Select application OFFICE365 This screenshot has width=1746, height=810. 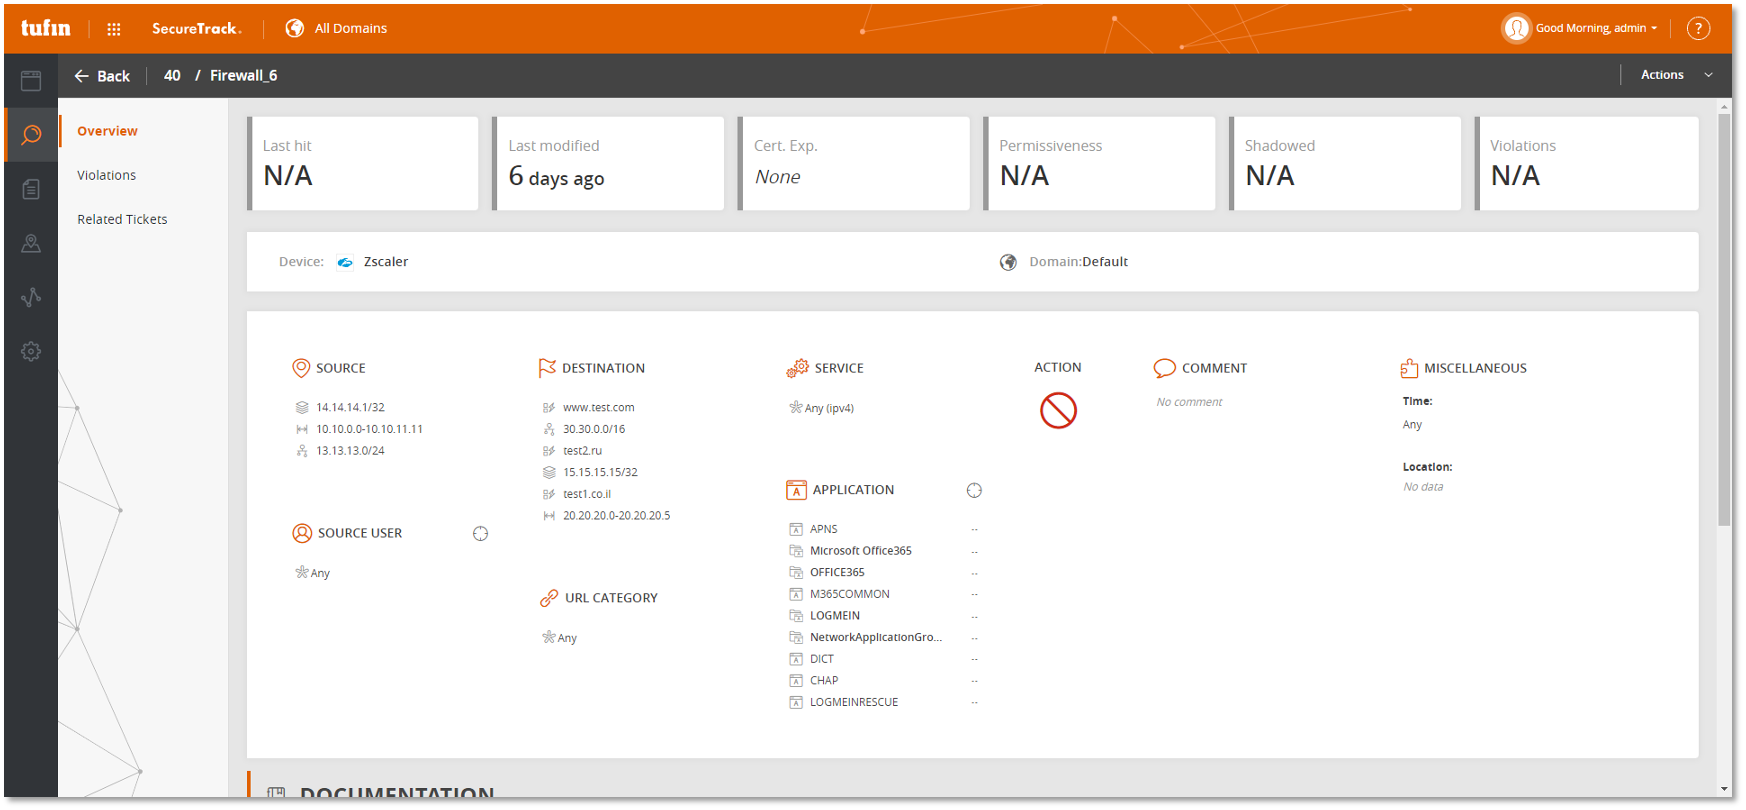point(837,573)
